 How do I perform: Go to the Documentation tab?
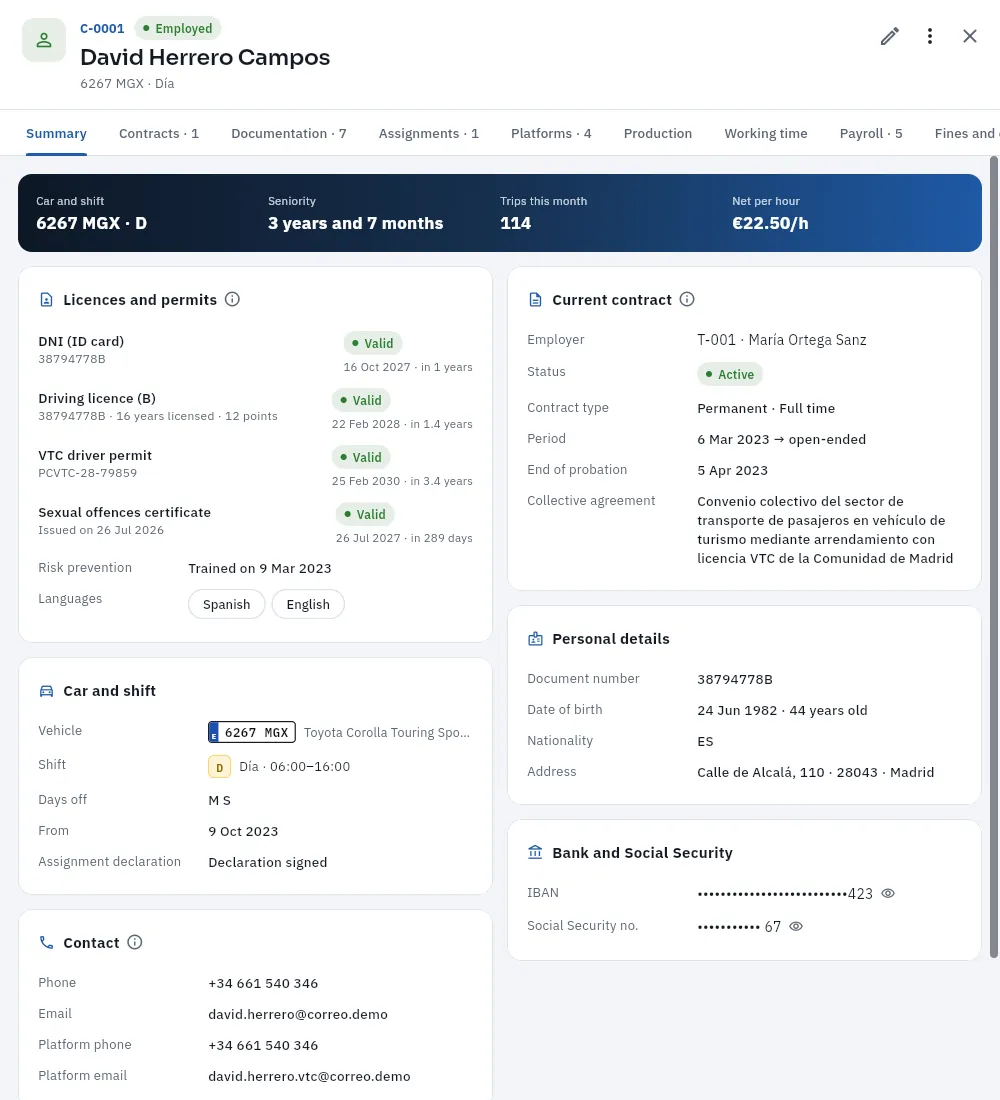[289, 133]
